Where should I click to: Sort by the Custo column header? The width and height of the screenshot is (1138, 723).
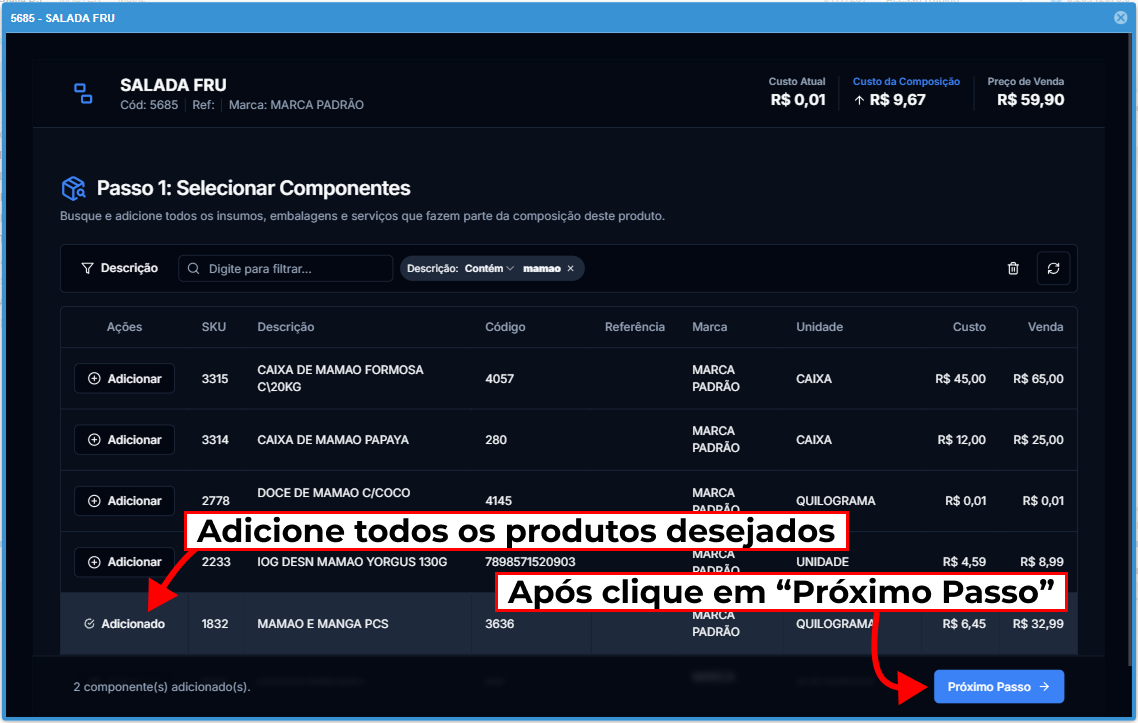(x=969, y=327)
